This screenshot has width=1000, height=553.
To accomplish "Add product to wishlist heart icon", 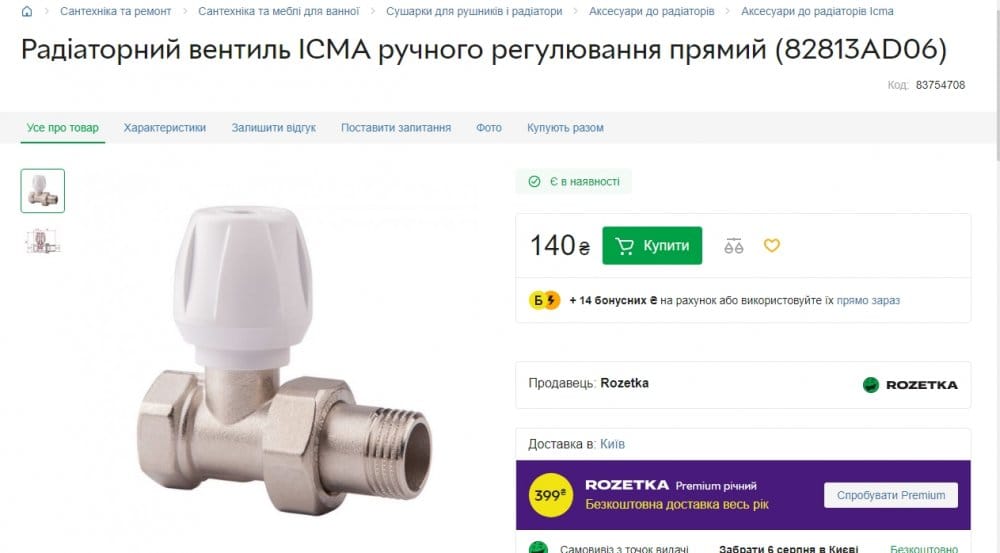I will tap(772, 245).
